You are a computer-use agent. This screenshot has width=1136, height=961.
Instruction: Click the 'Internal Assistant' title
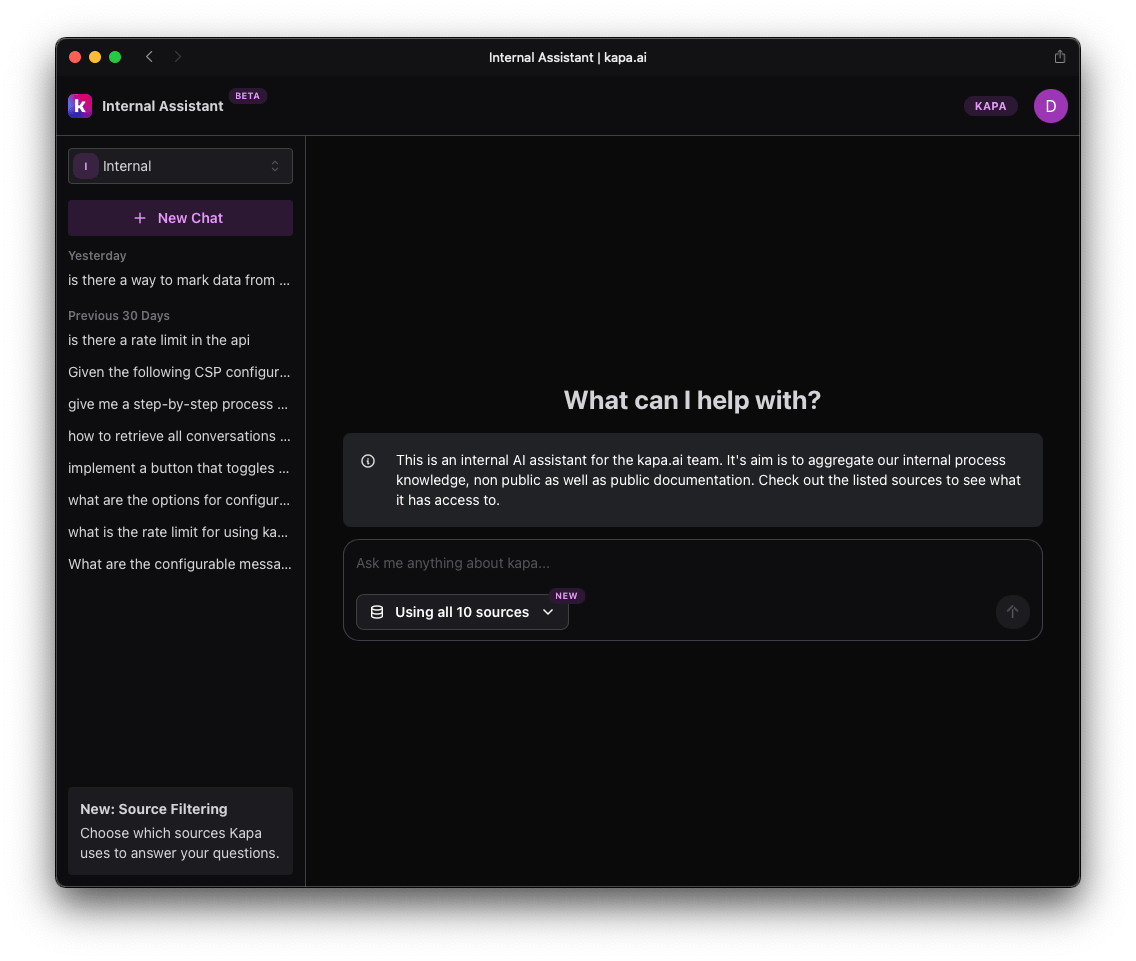[162, 106]
